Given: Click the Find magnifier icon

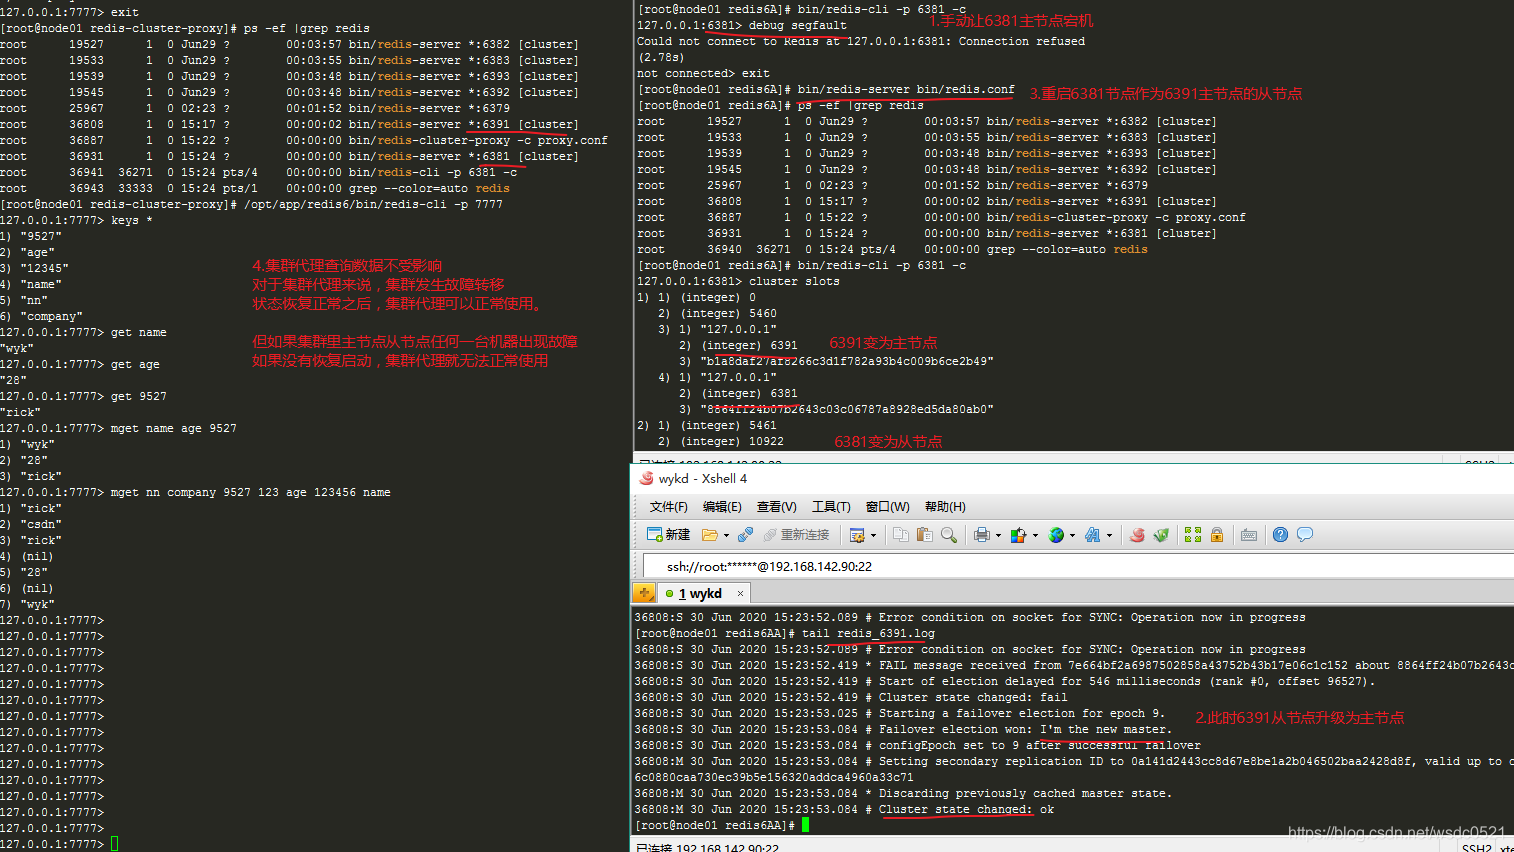Looking at the screenshot, I should (x=949, y=535).
